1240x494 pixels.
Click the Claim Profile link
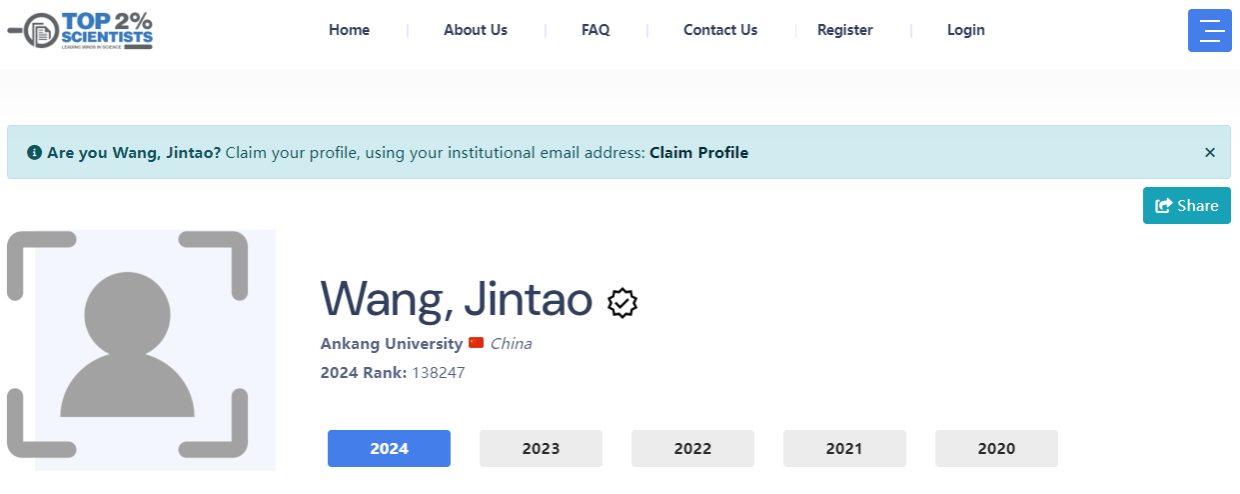point(699,153)
